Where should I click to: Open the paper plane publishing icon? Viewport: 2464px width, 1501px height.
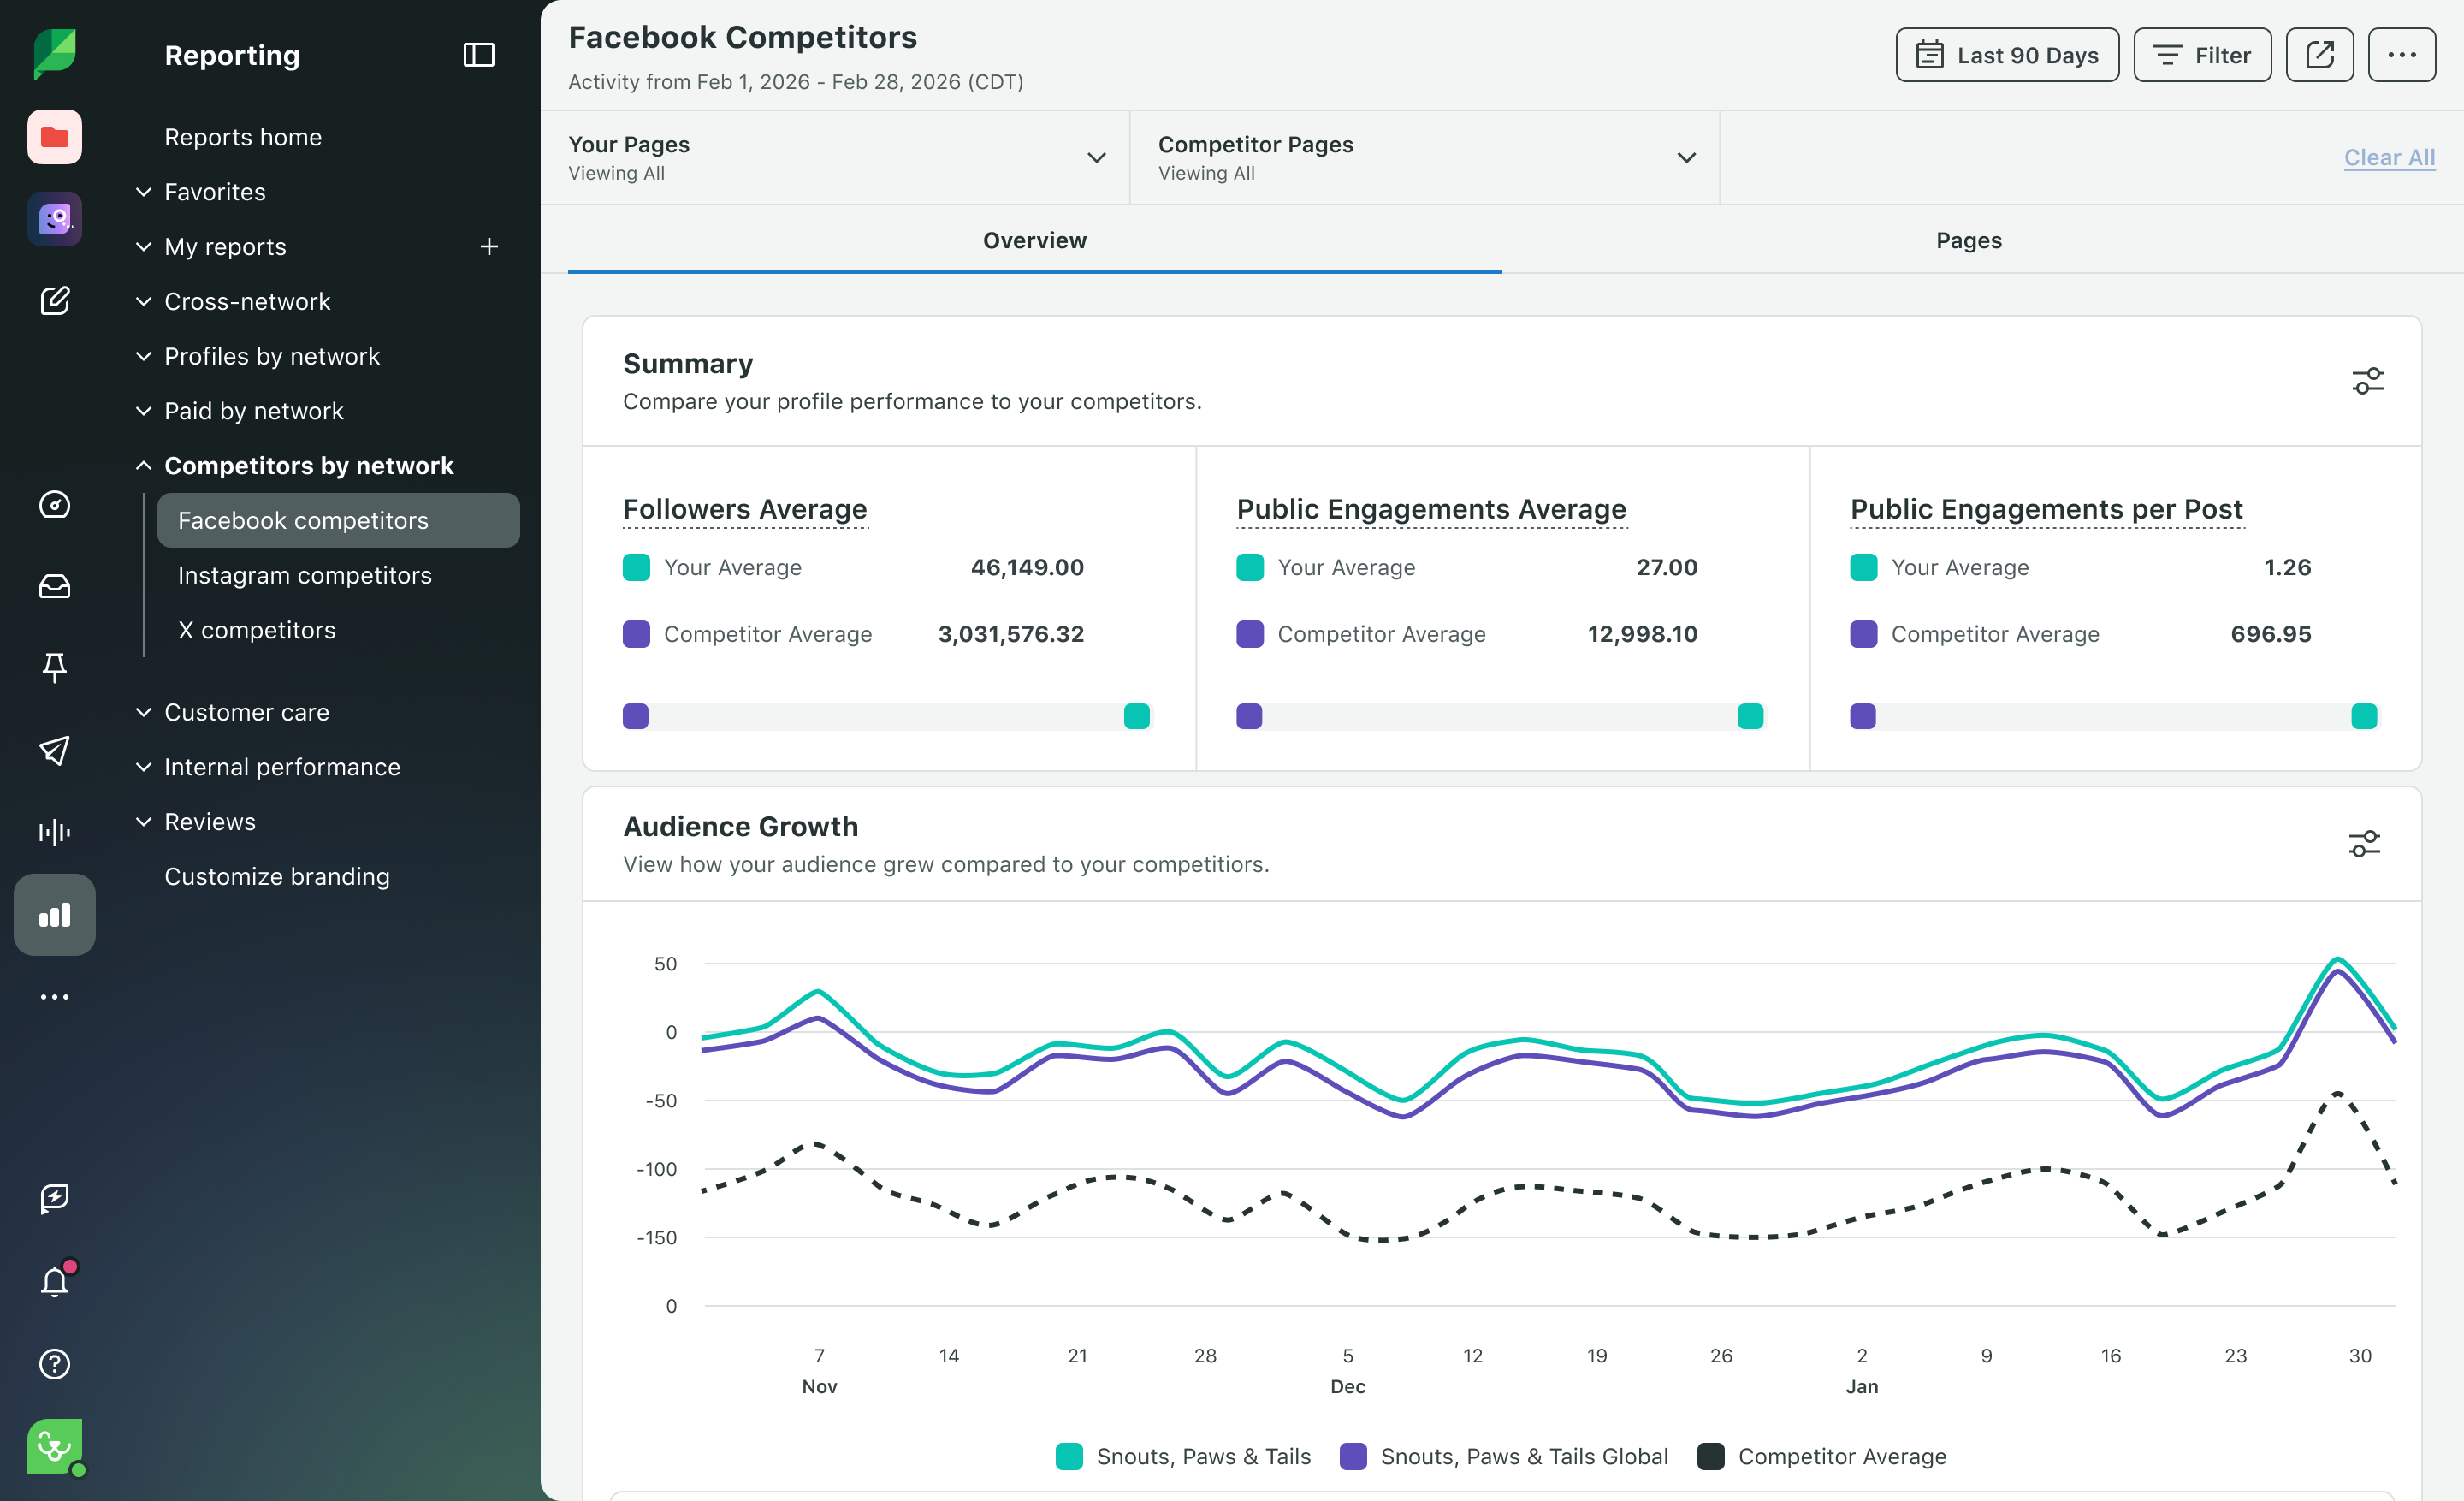54,750
